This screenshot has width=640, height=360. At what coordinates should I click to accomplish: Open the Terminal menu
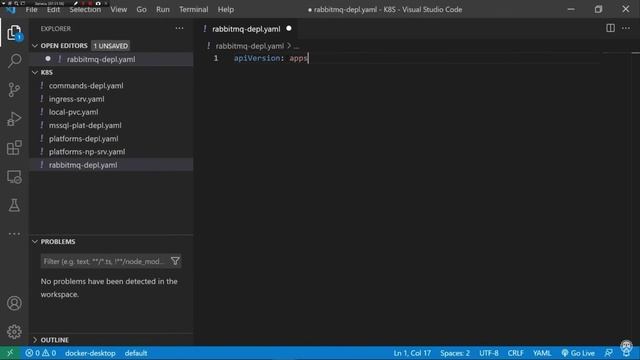click(193, 9)
